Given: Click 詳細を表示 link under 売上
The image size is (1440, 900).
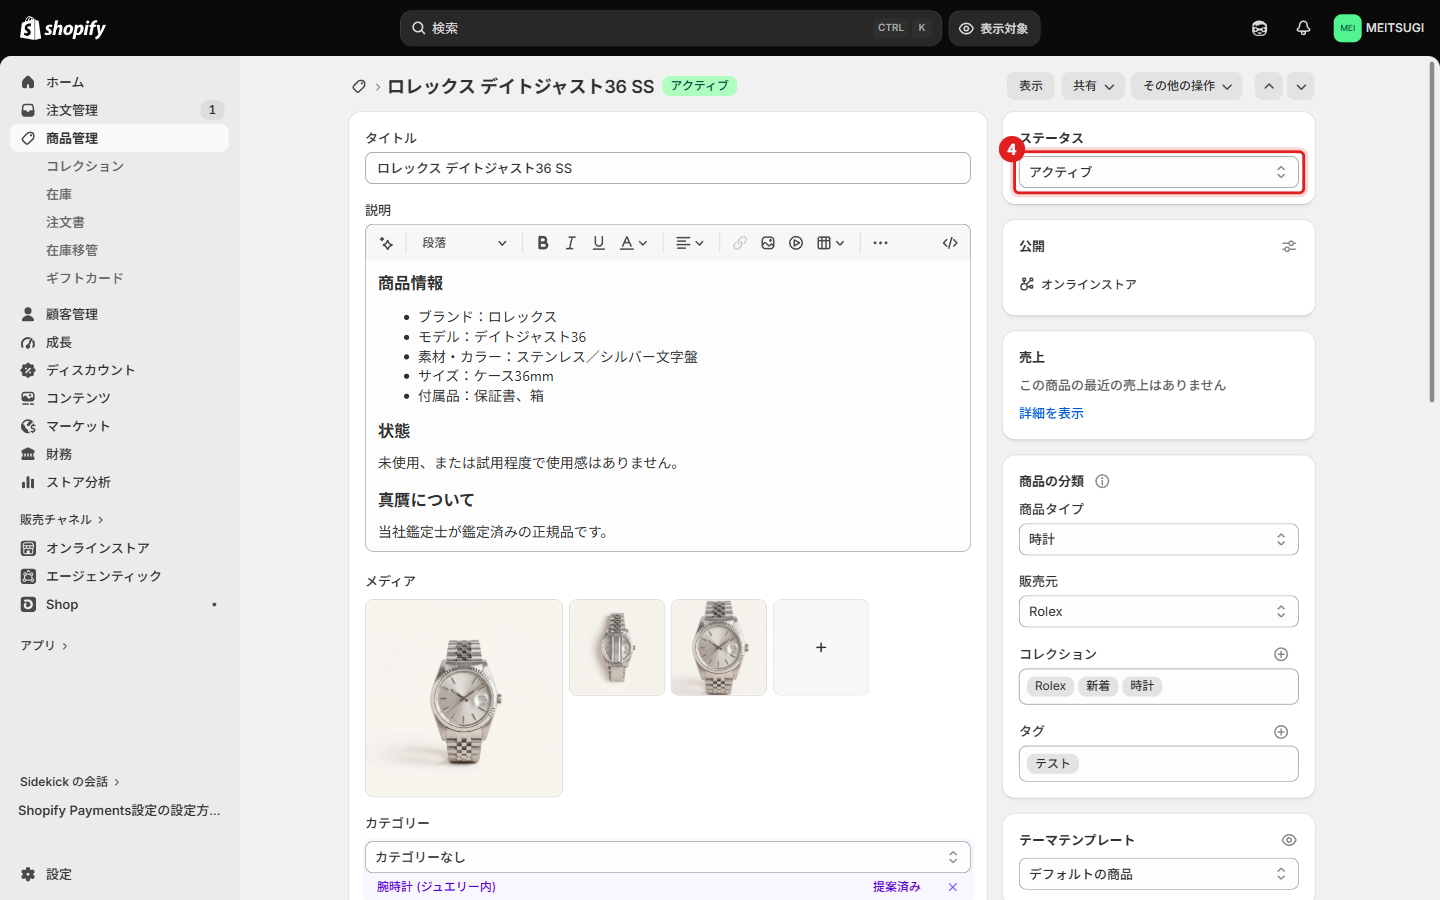Looking at the screenshot, I should tap(1051, 413).
